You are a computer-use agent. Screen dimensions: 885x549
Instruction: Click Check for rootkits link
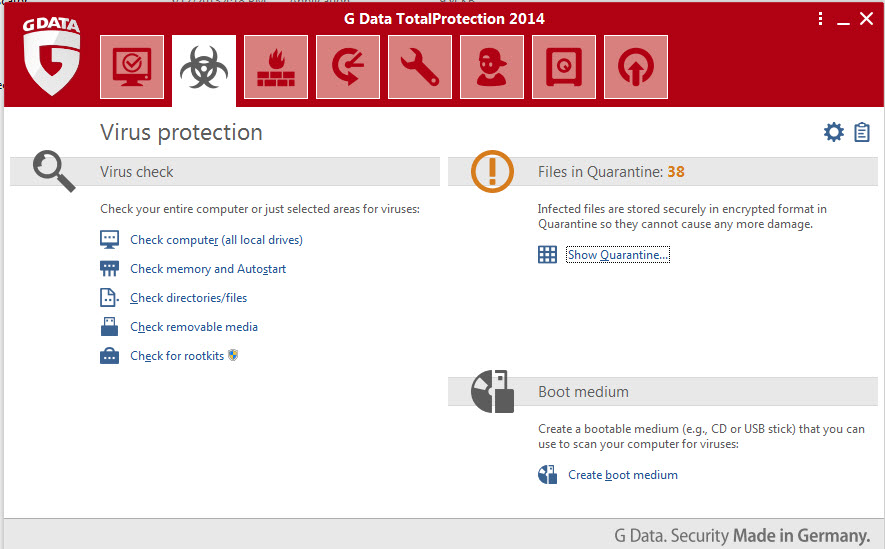point(177,356)
